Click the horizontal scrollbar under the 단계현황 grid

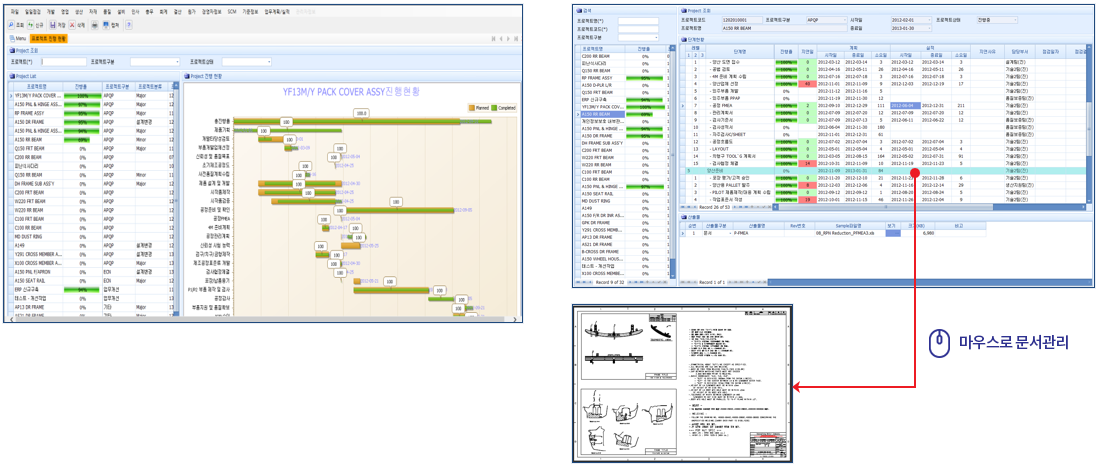pos(930,207)
